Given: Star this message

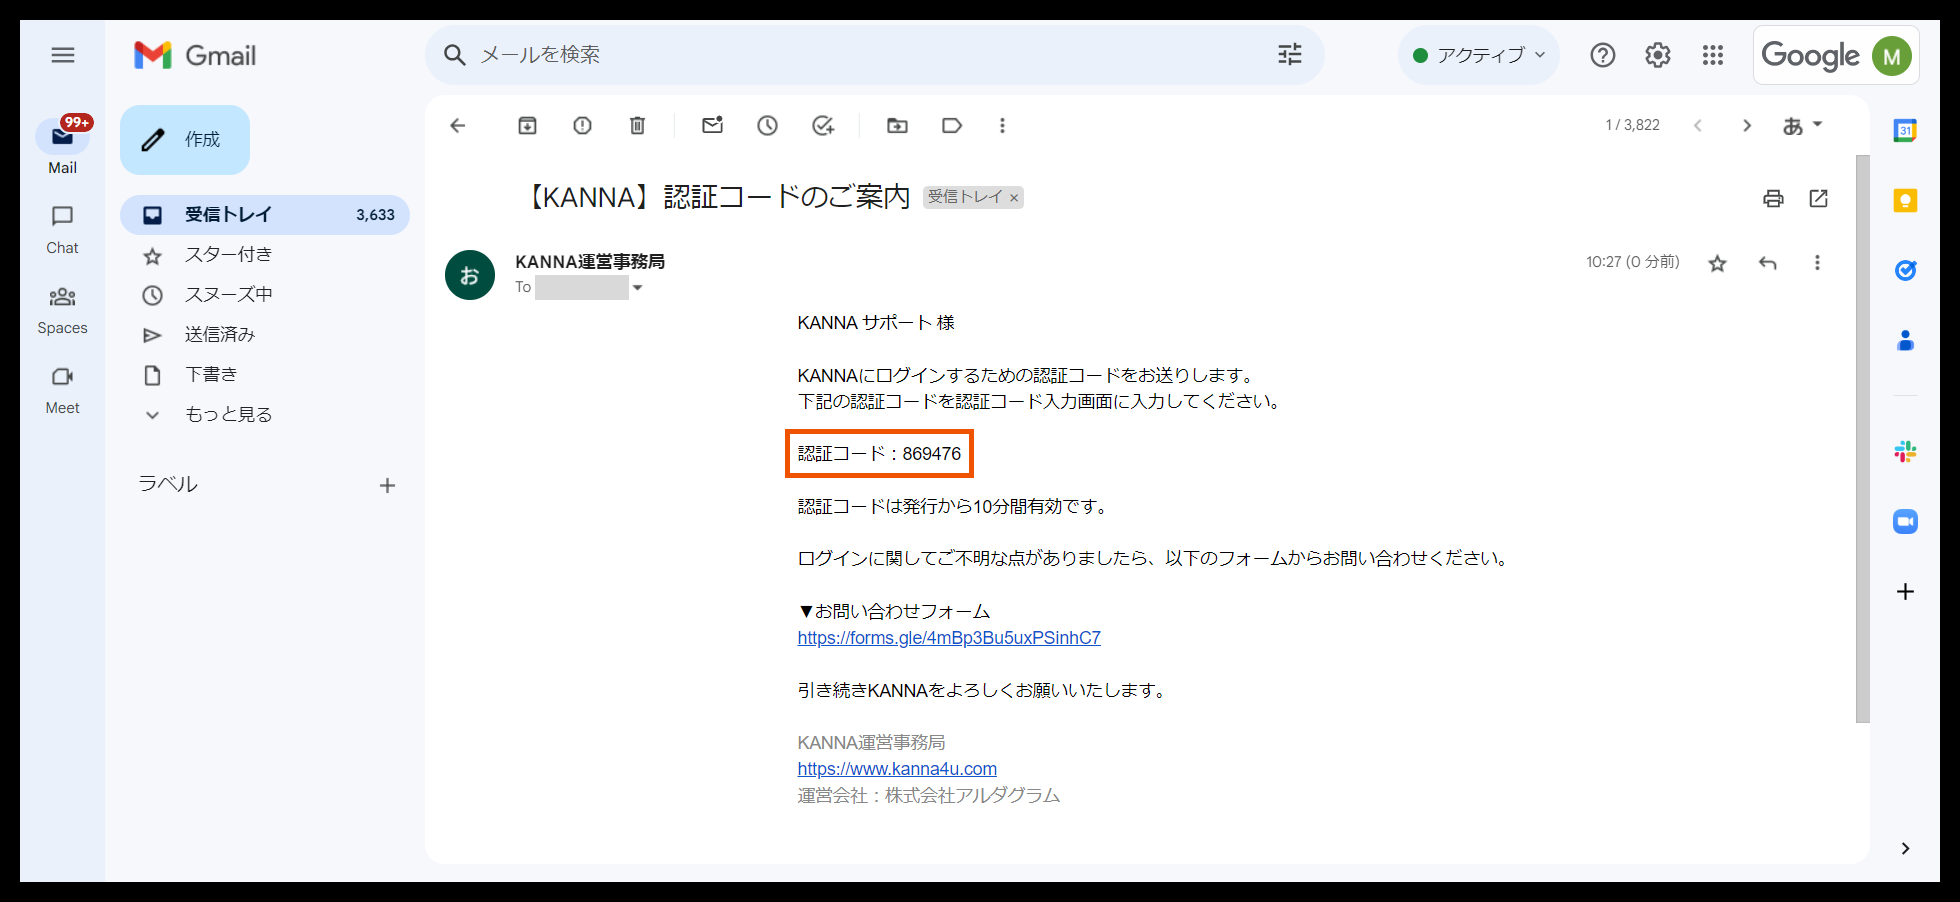Looking at the screenshot, I should (x=1717, y=263).
